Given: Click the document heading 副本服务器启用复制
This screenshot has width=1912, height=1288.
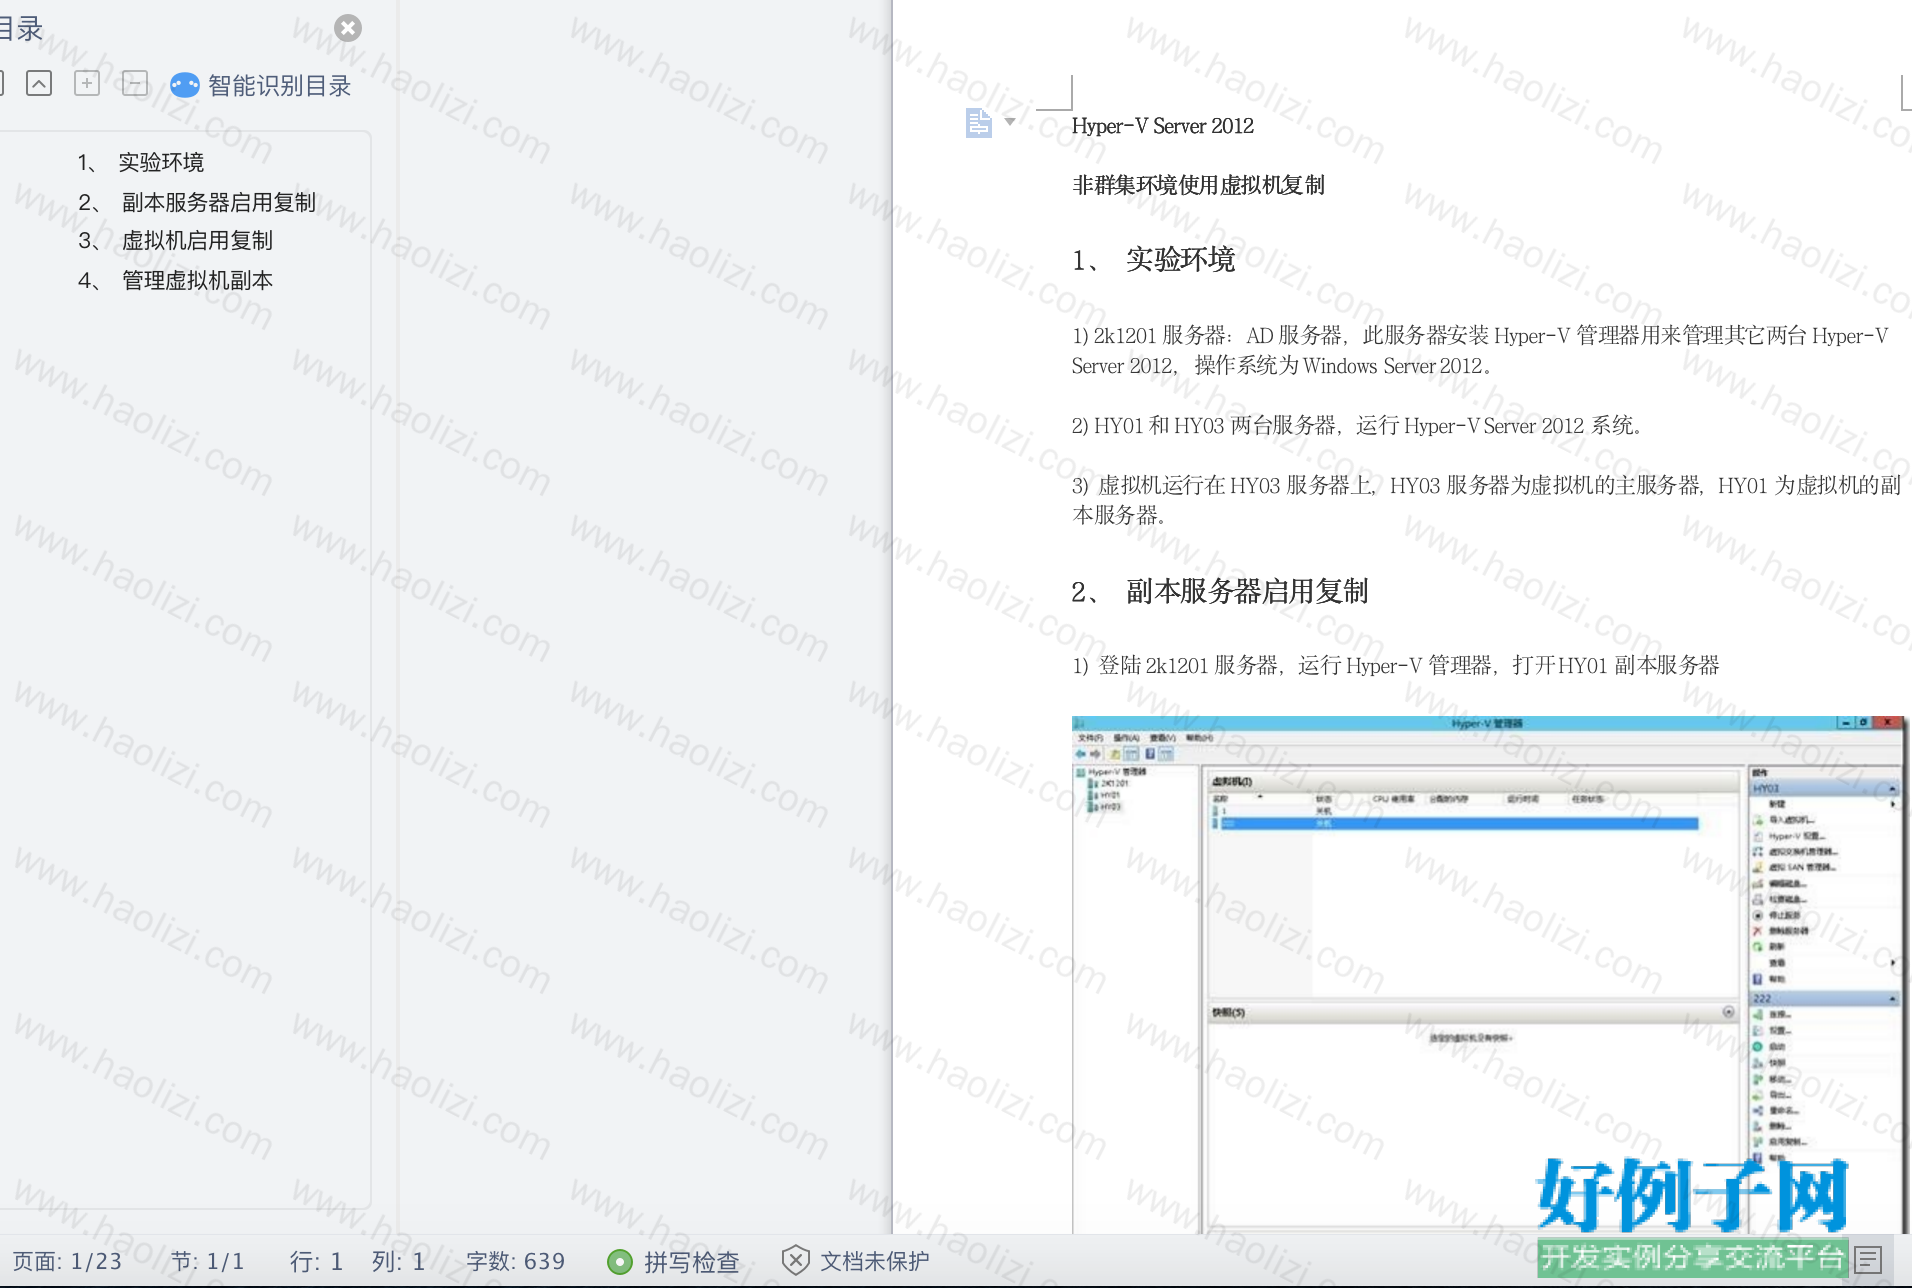Looking at the screenshot, I should (1247, 592).
